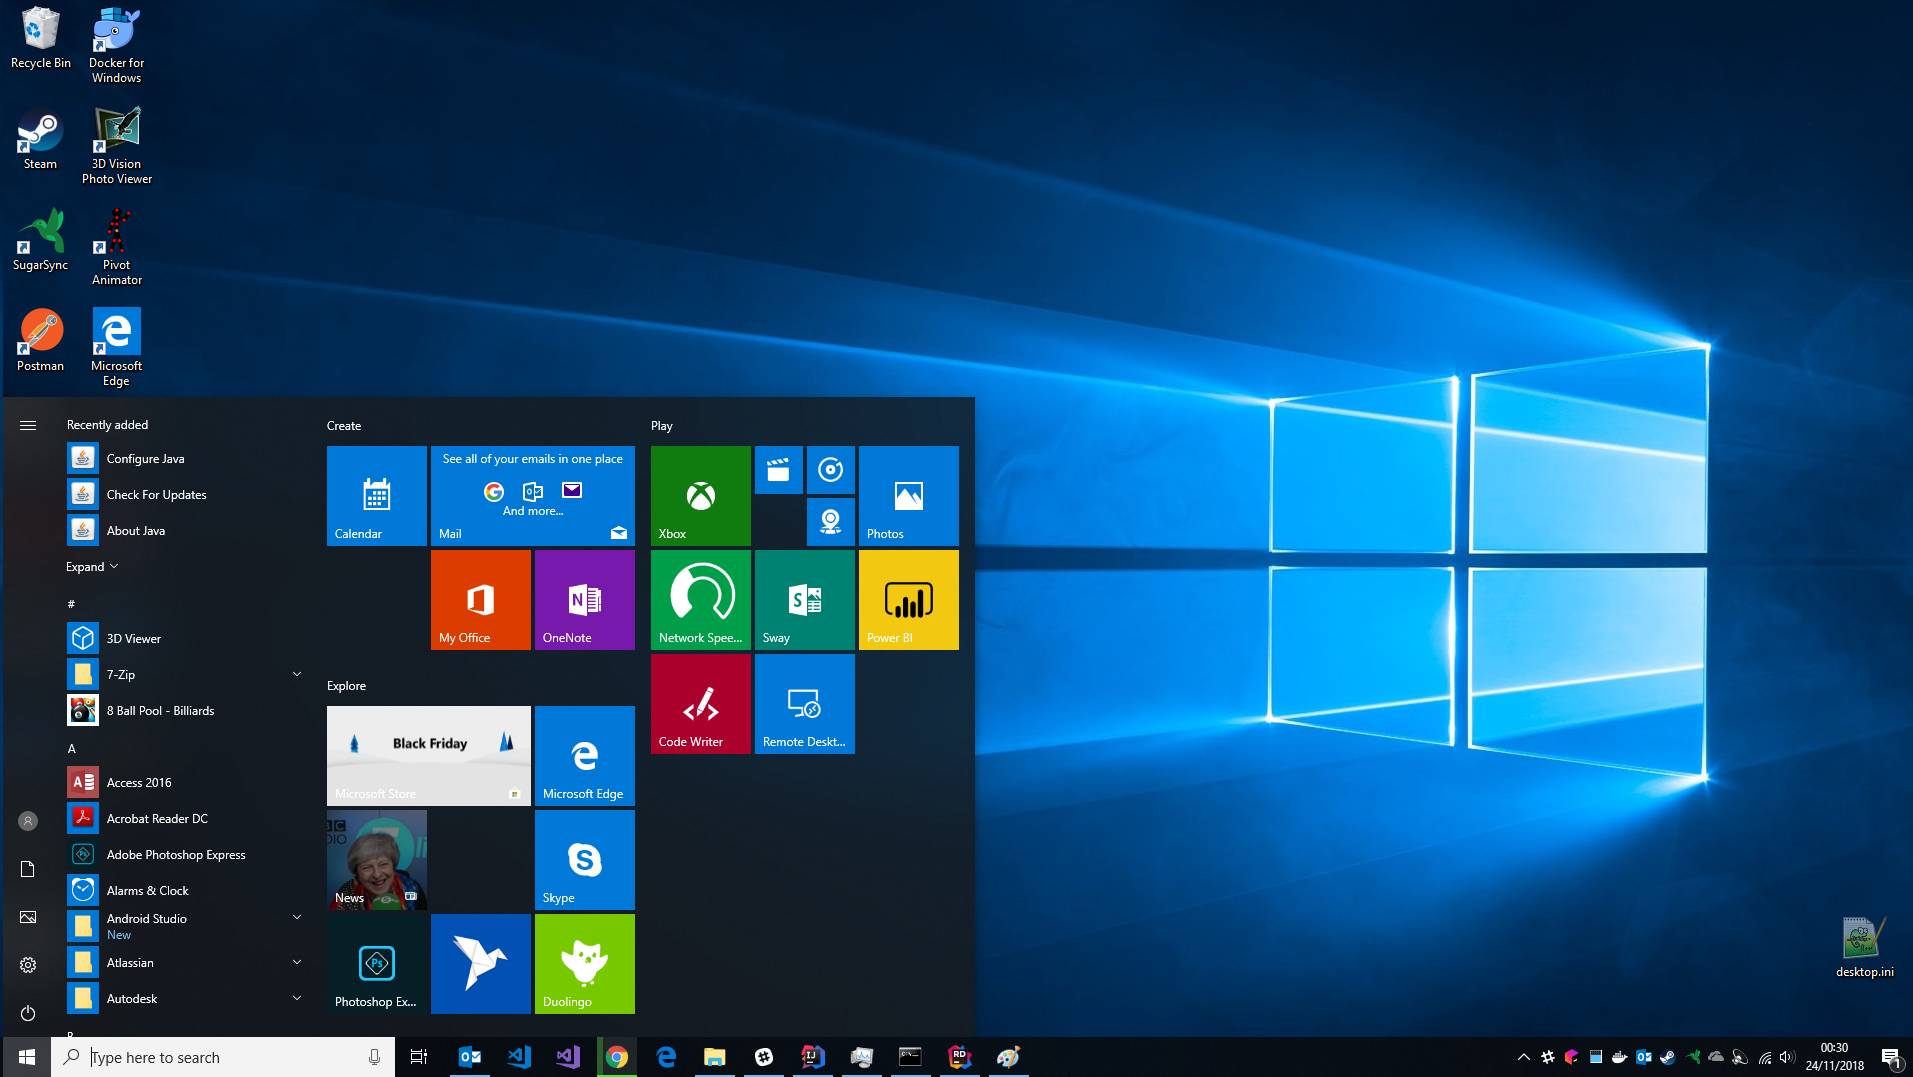Open the Xbox tile
The height and width of the screenshot is (1077, 1913).
coord(700,496)
